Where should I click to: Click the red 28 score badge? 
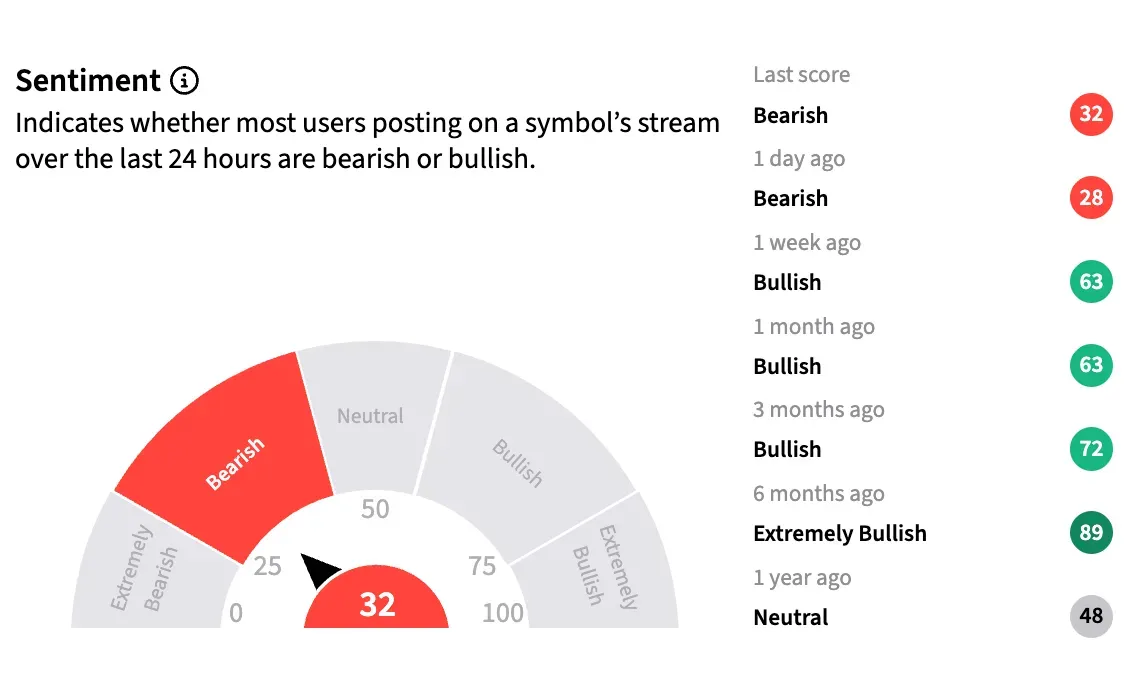1090,198
